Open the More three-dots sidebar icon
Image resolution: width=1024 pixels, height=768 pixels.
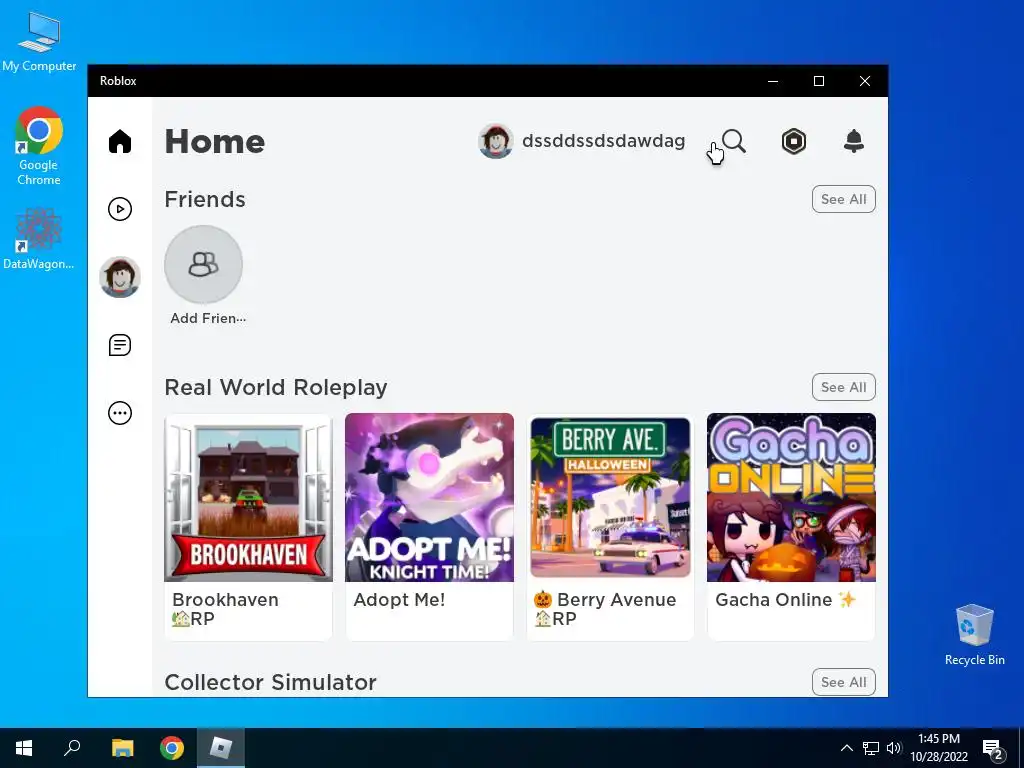coord(120,413)
